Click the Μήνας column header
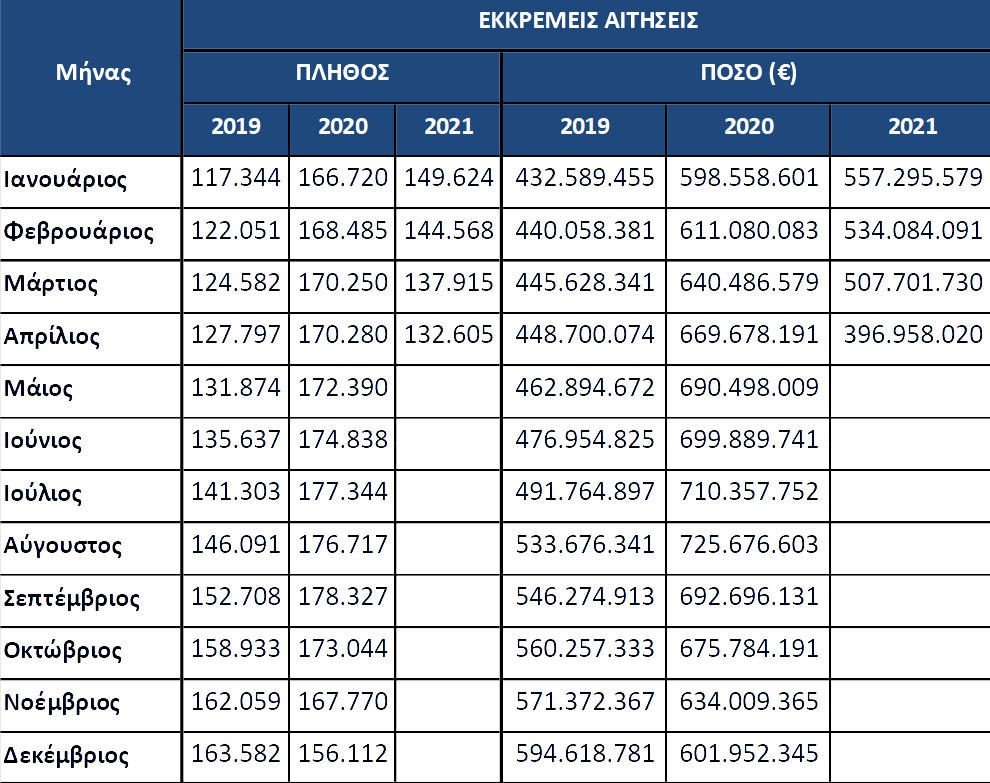 [91, 78]
